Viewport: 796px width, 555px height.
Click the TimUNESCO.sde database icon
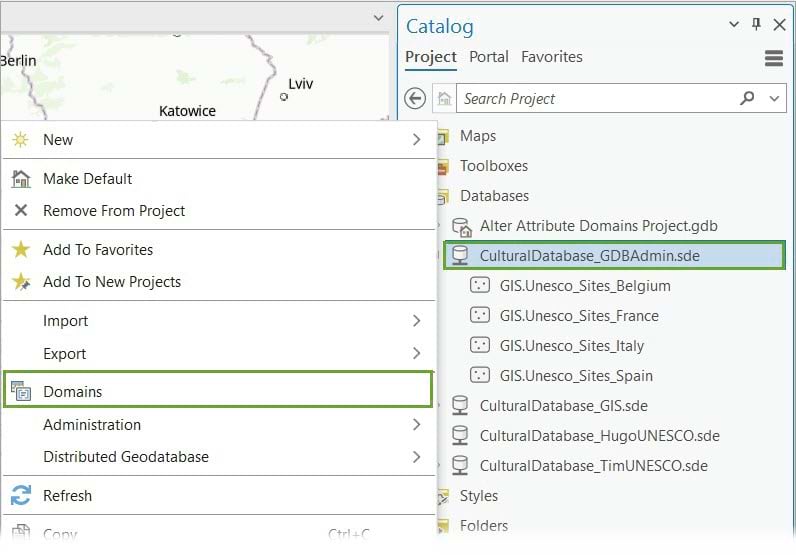pos(460,466)
